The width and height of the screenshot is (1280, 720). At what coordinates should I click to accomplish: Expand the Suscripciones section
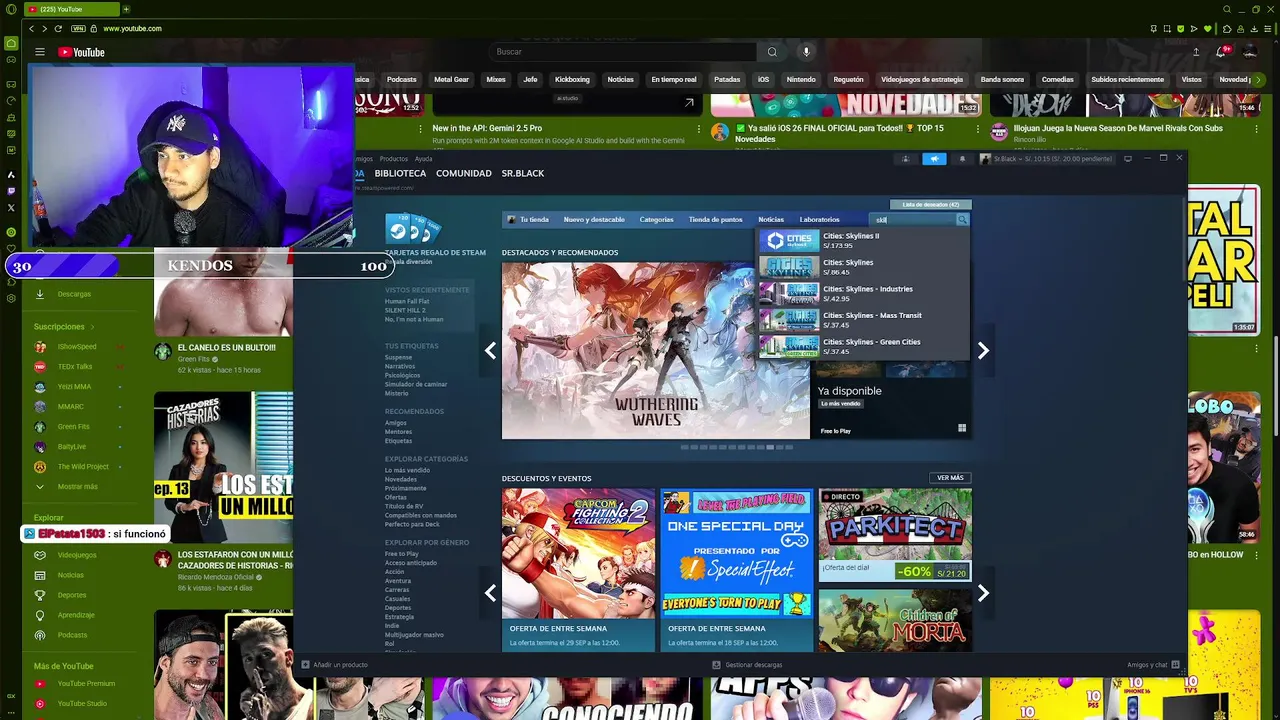[64, 326]
